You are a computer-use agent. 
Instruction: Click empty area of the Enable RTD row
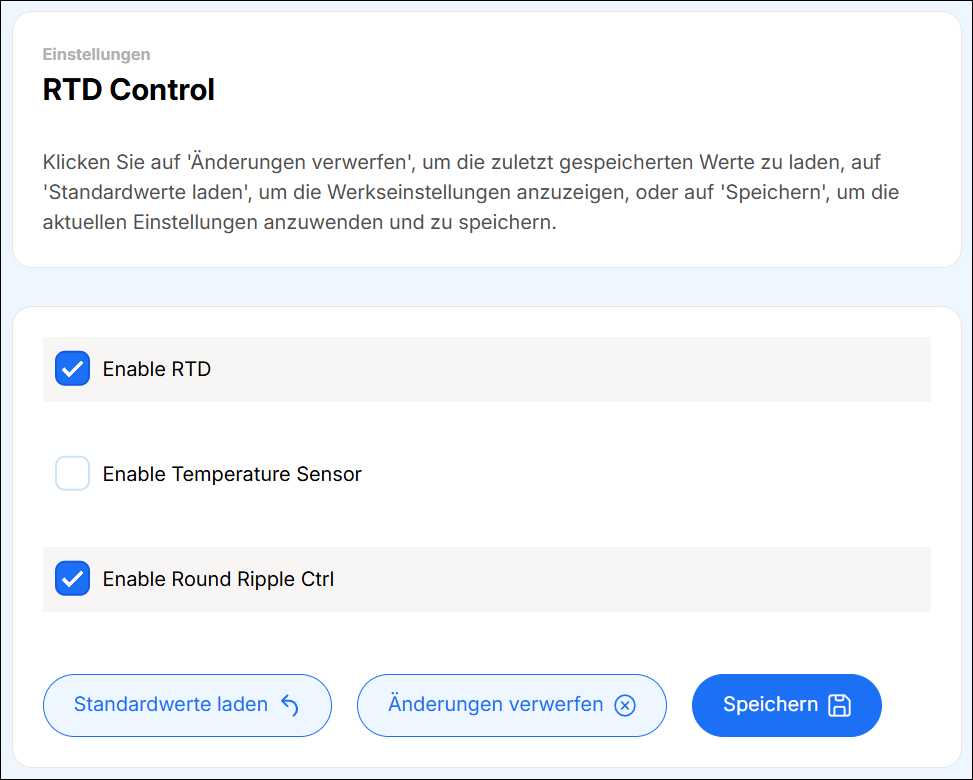point(600,369)
